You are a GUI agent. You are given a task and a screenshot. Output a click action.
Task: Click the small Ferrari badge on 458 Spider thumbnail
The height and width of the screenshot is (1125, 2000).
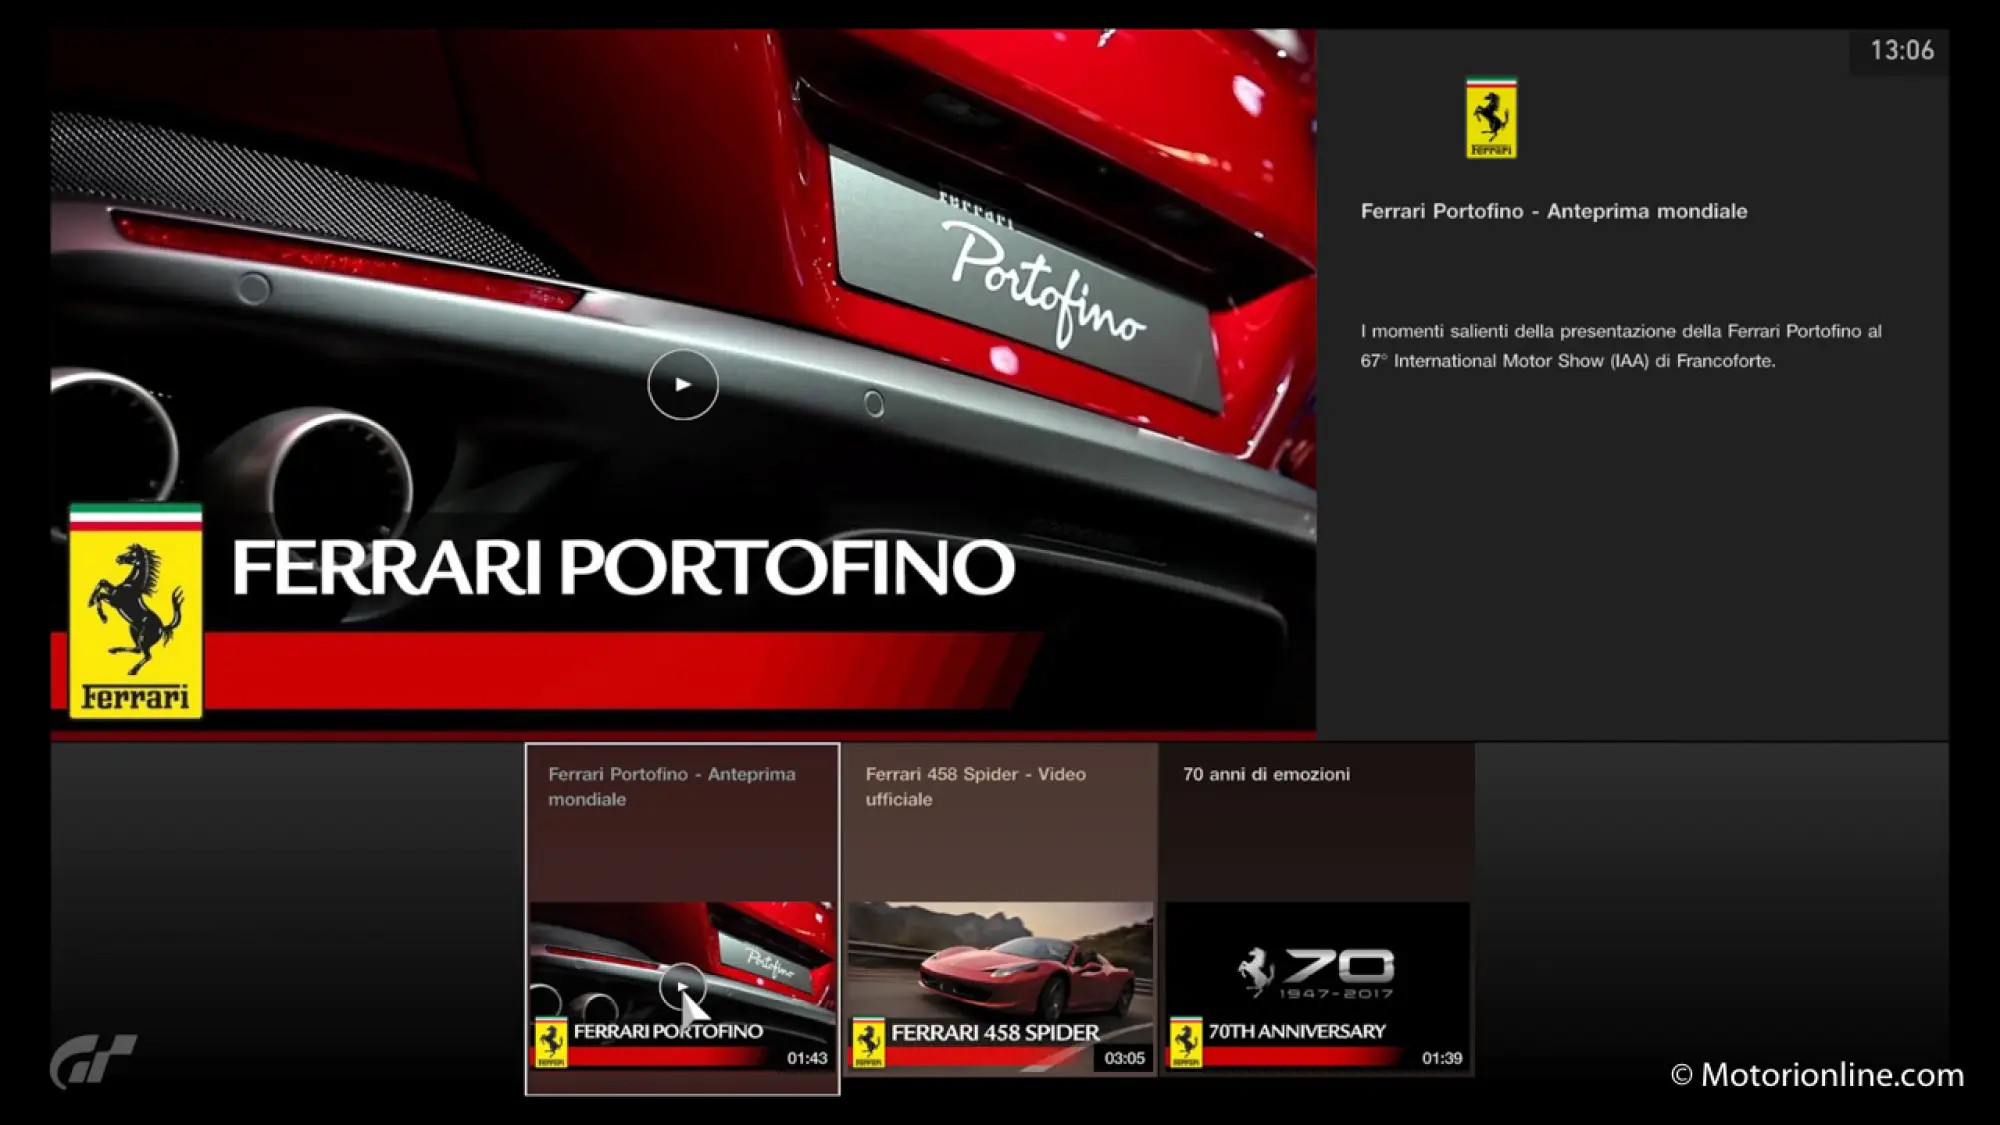tap(868, 1042)
